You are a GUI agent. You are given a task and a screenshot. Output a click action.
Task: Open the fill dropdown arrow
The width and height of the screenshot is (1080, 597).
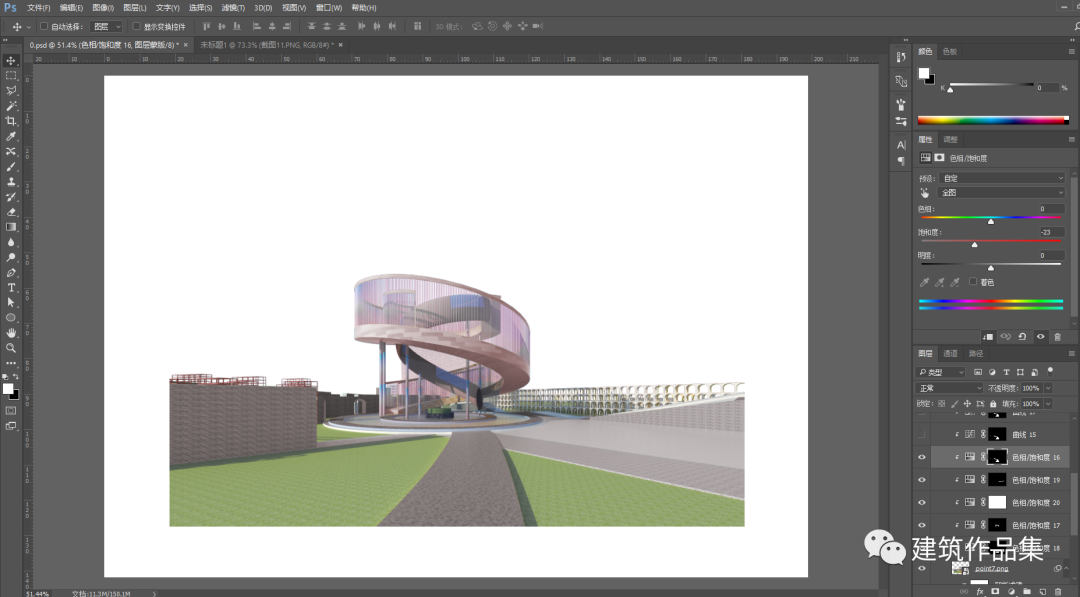[x=1048, y=404]
